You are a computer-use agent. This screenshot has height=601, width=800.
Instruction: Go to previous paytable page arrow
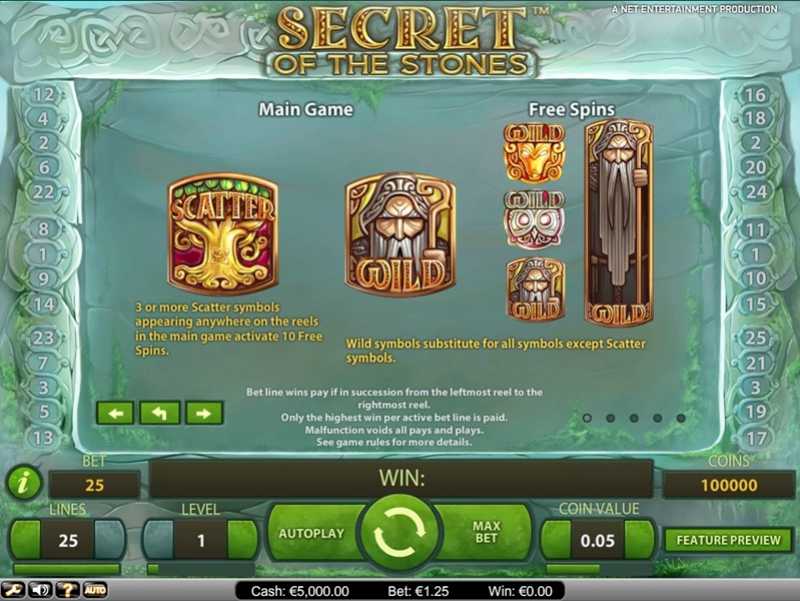(x=115, y=413)
